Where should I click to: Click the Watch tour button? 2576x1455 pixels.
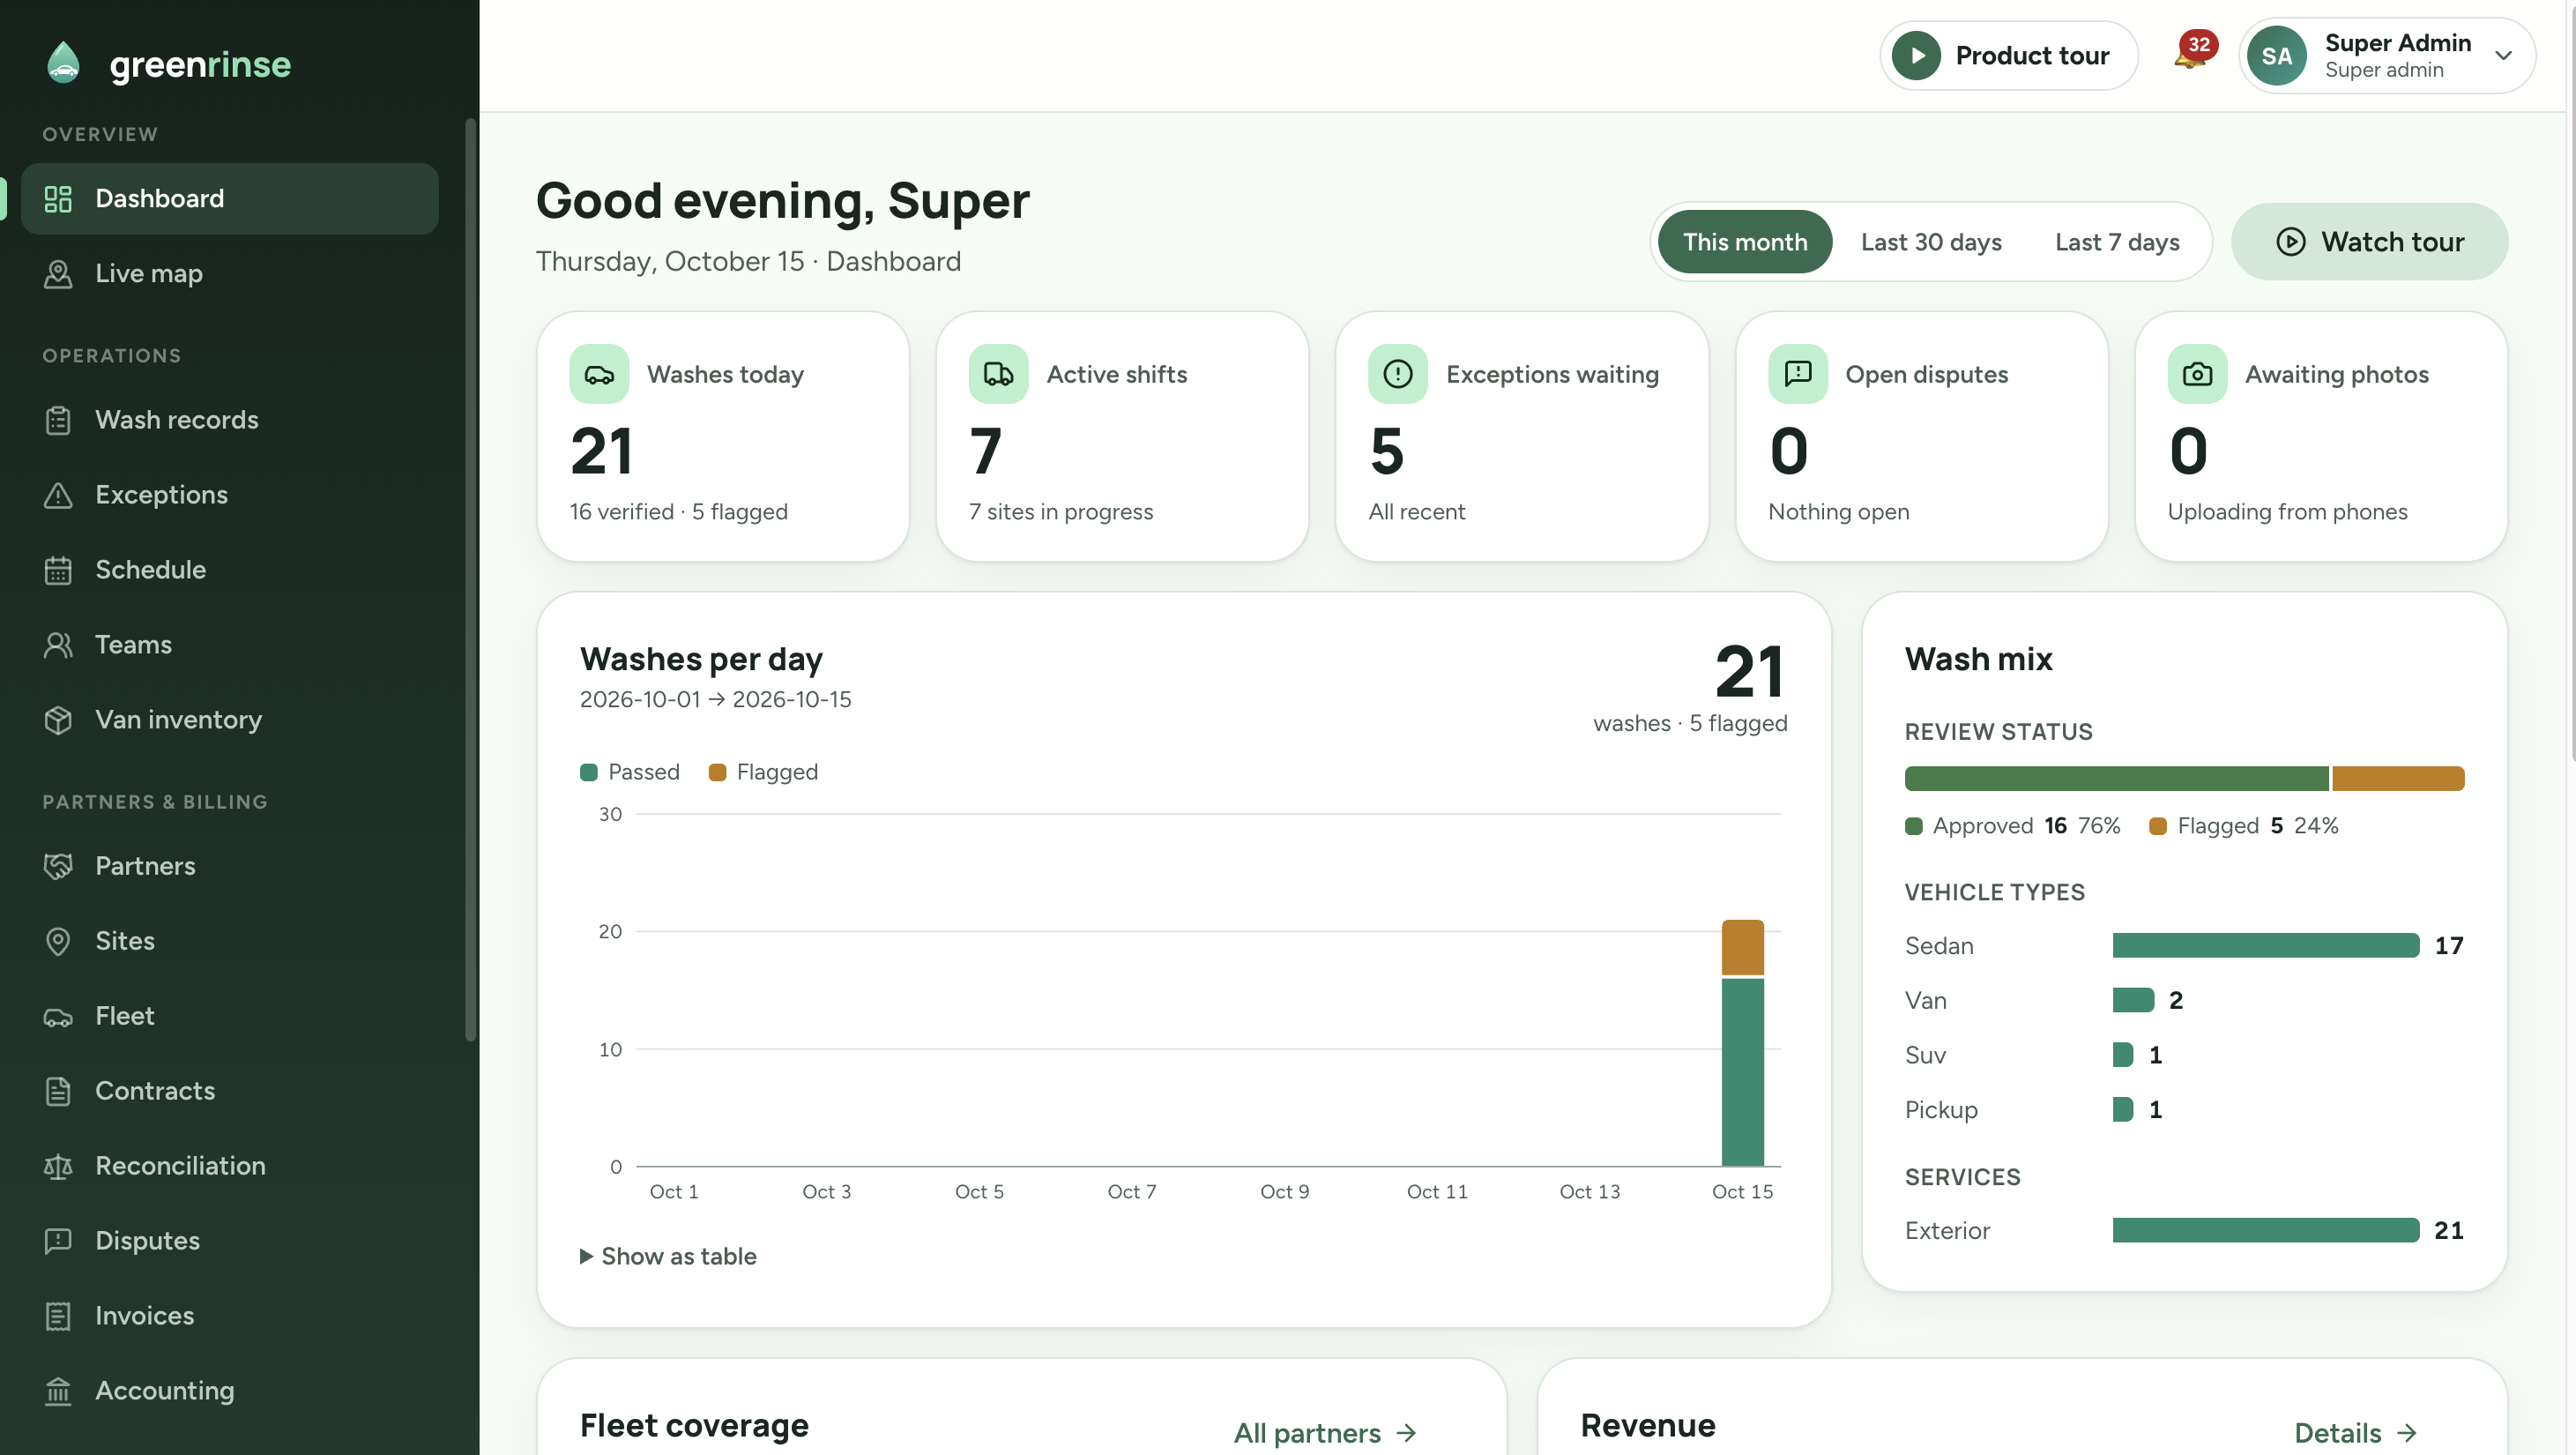click(2369, 242)
